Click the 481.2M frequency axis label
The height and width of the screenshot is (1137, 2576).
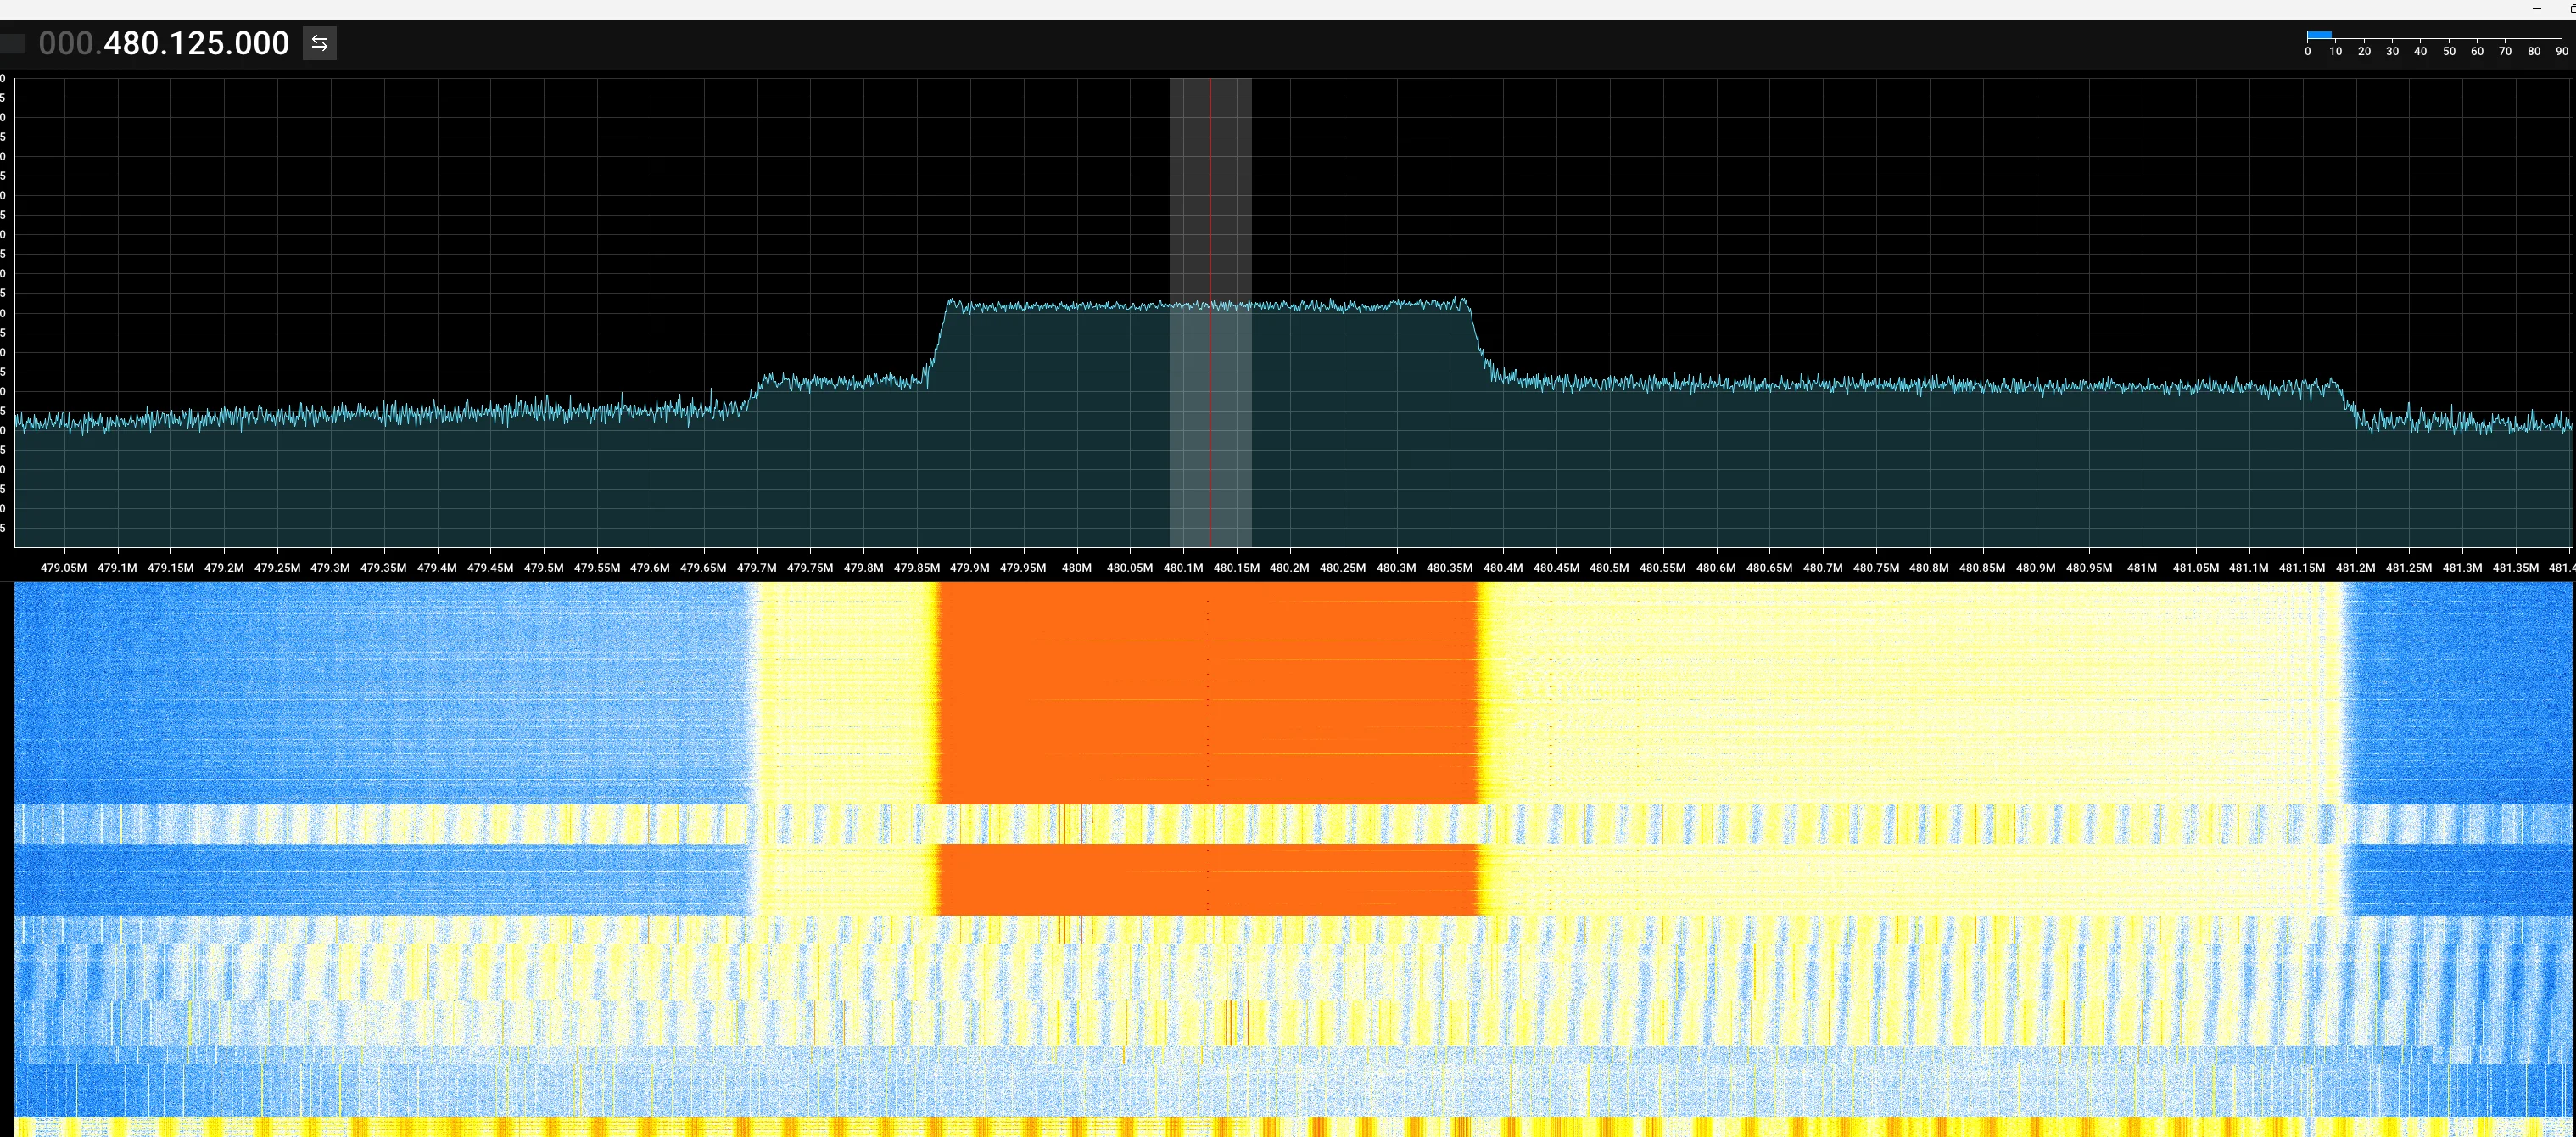(x=2355, y=568)
